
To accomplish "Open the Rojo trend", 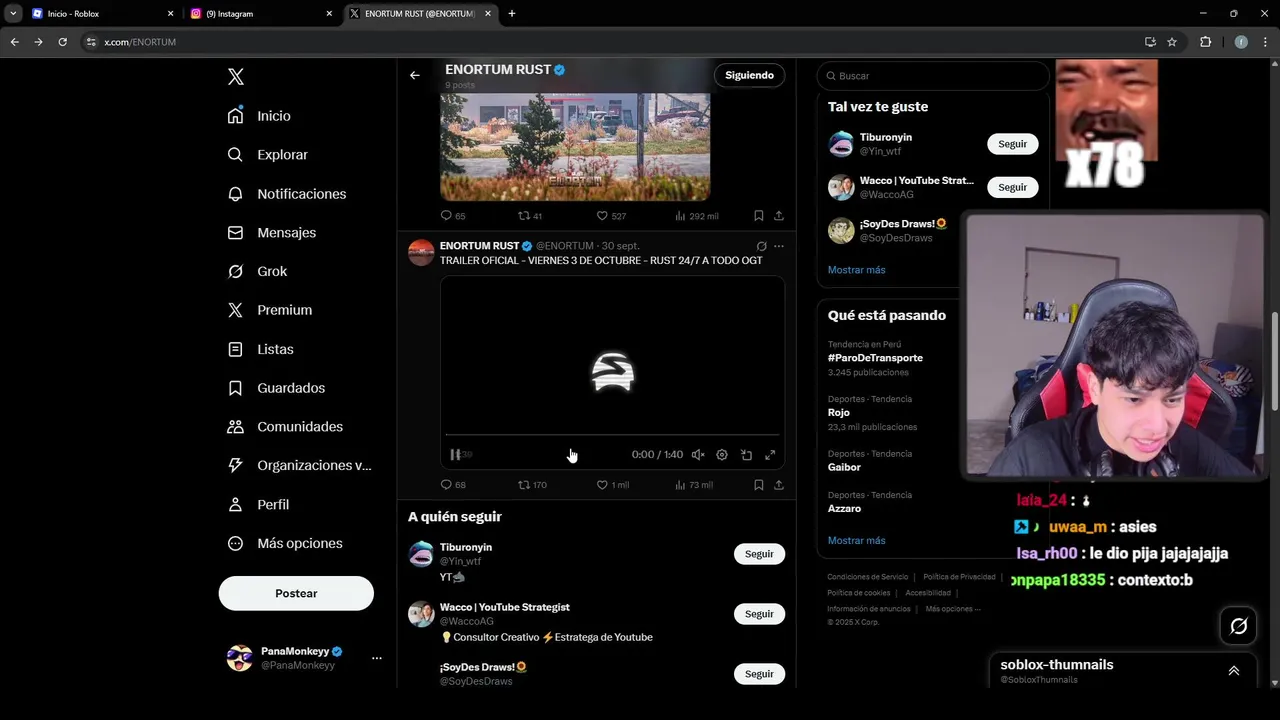I will pos(838,413).
